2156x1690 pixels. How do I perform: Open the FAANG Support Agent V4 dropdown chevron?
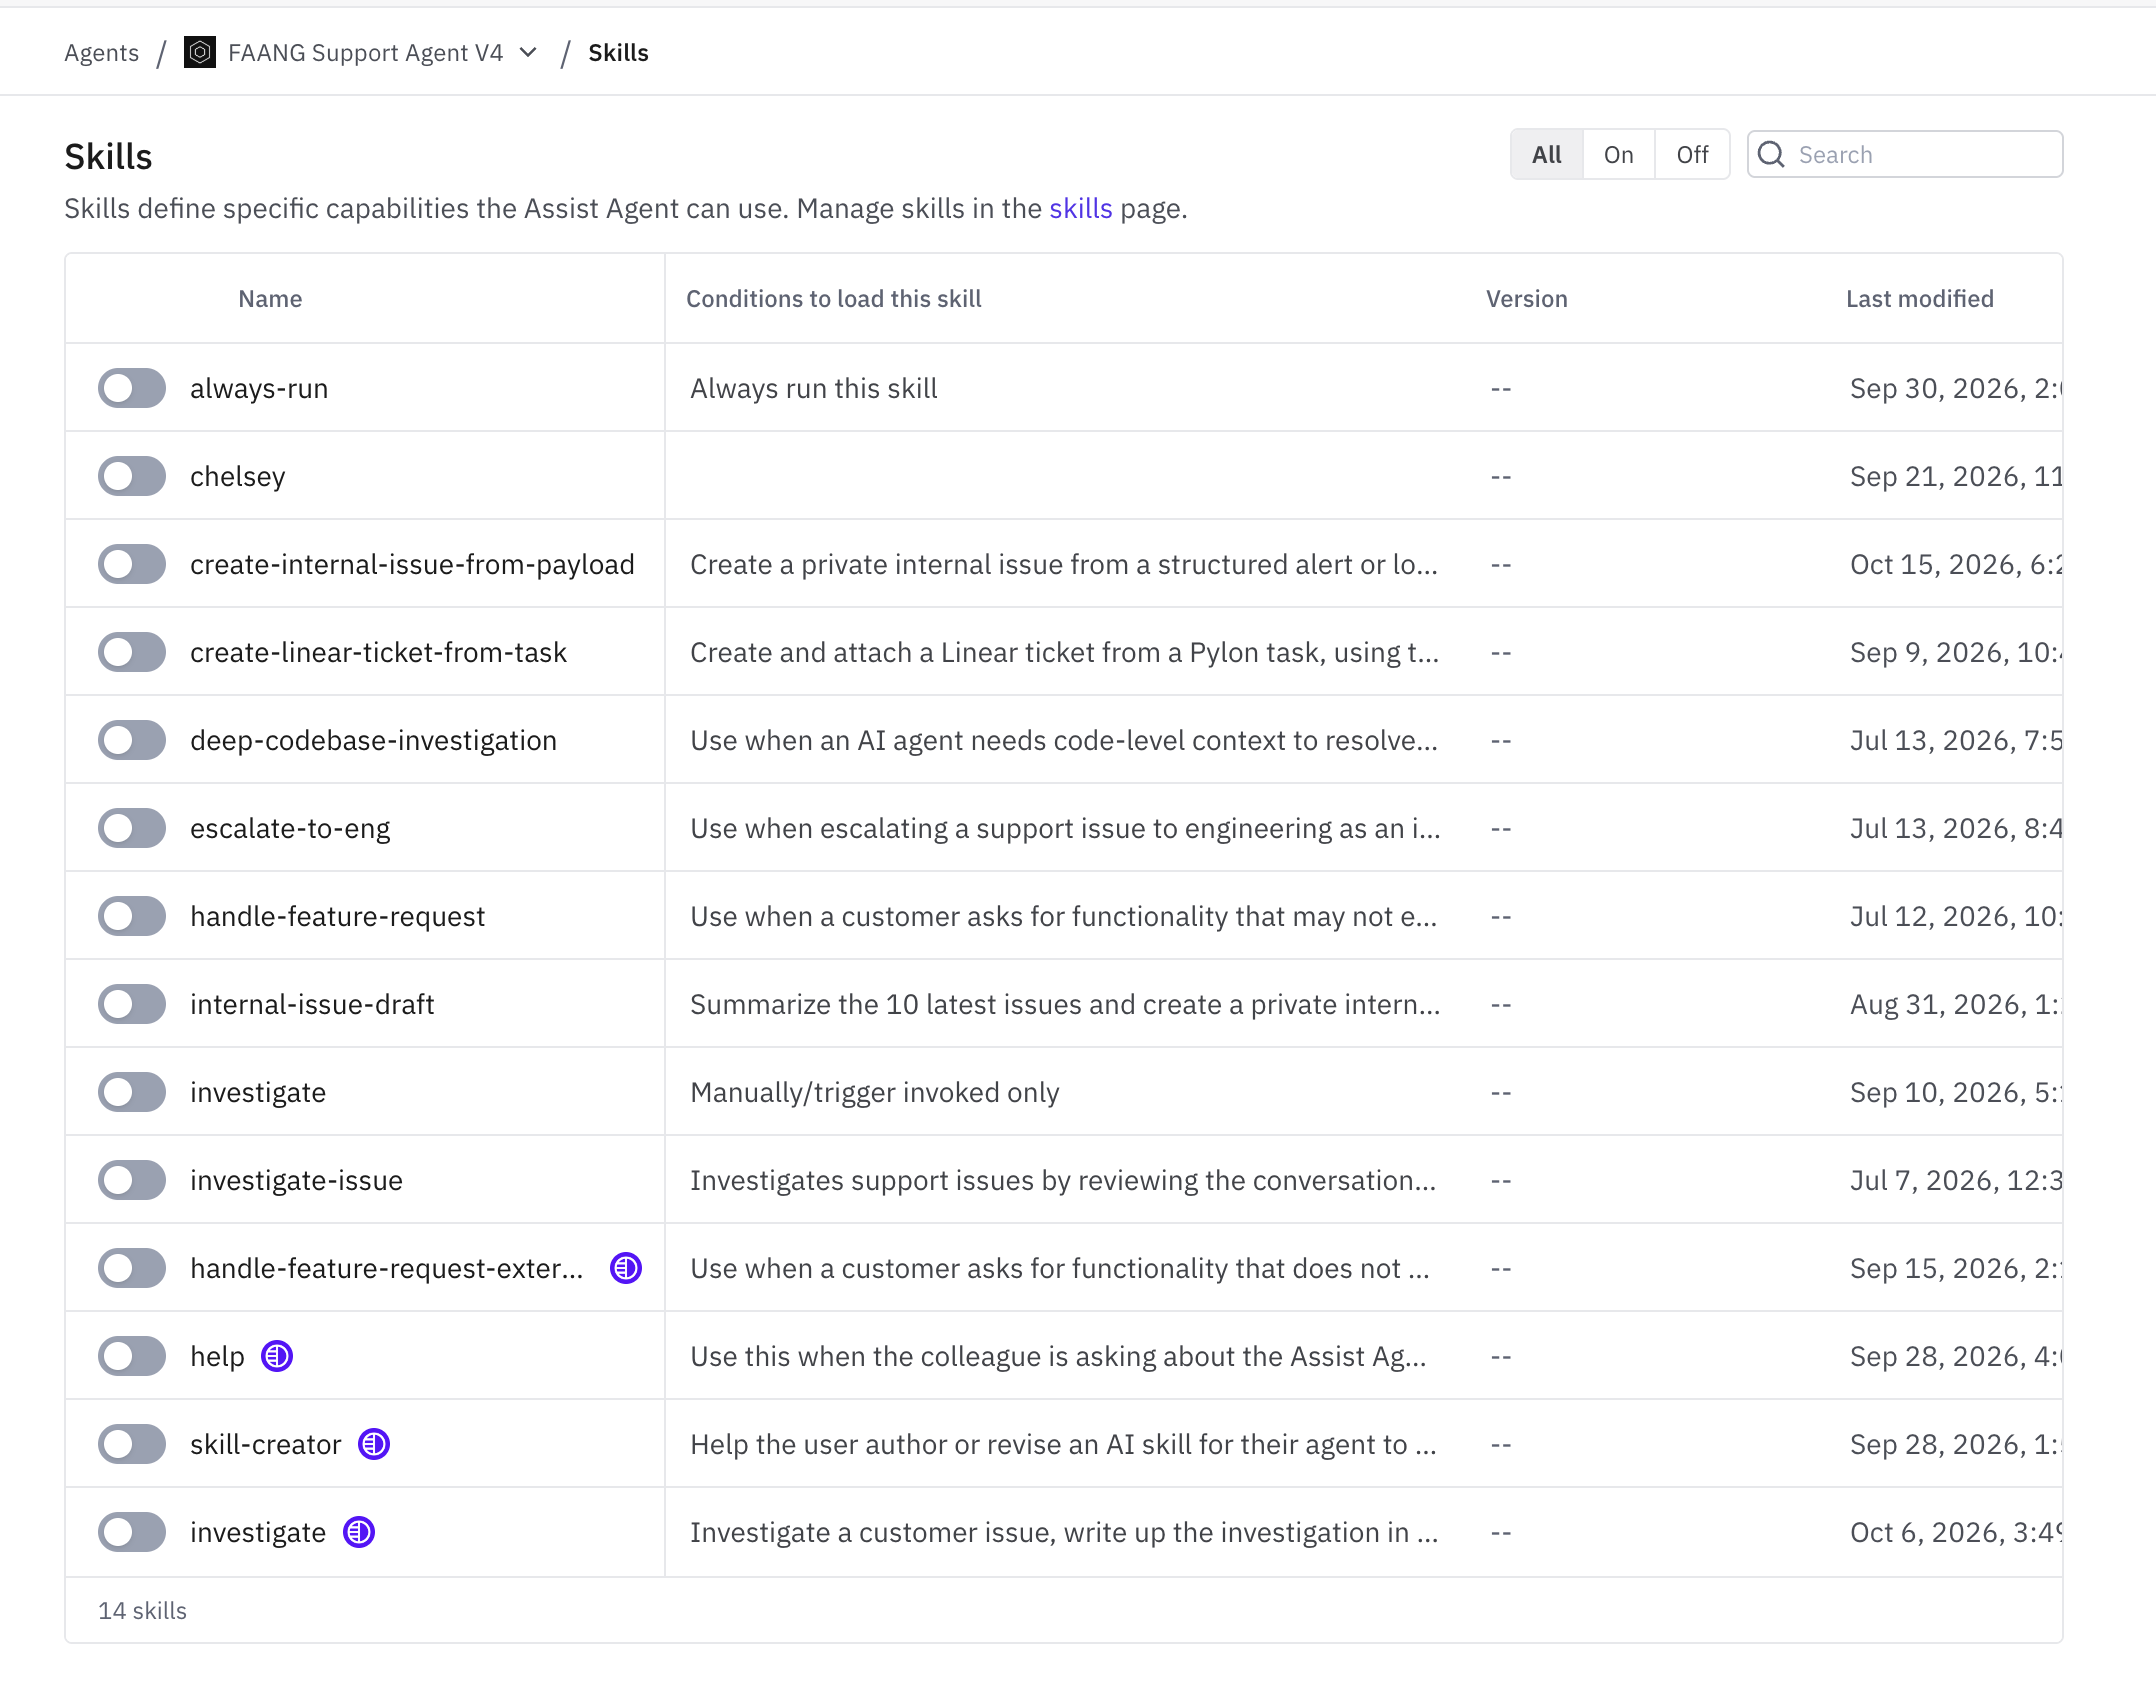click(x=528, y=52)
